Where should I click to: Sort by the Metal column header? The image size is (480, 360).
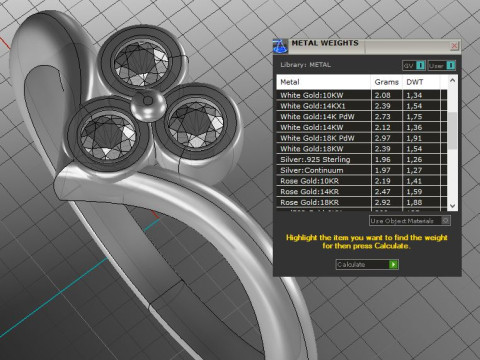click(x=323, y=82)
